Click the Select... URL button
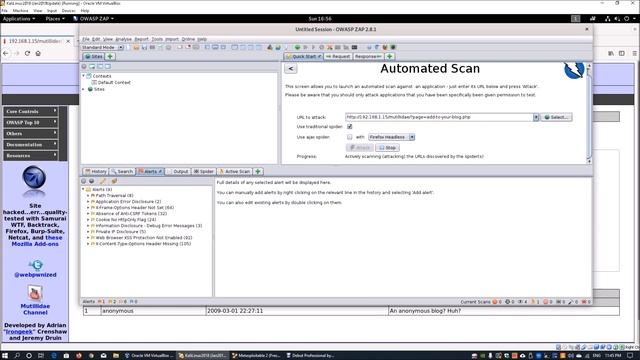The height and width of the screenshot is (360, 640). [556, 117]
